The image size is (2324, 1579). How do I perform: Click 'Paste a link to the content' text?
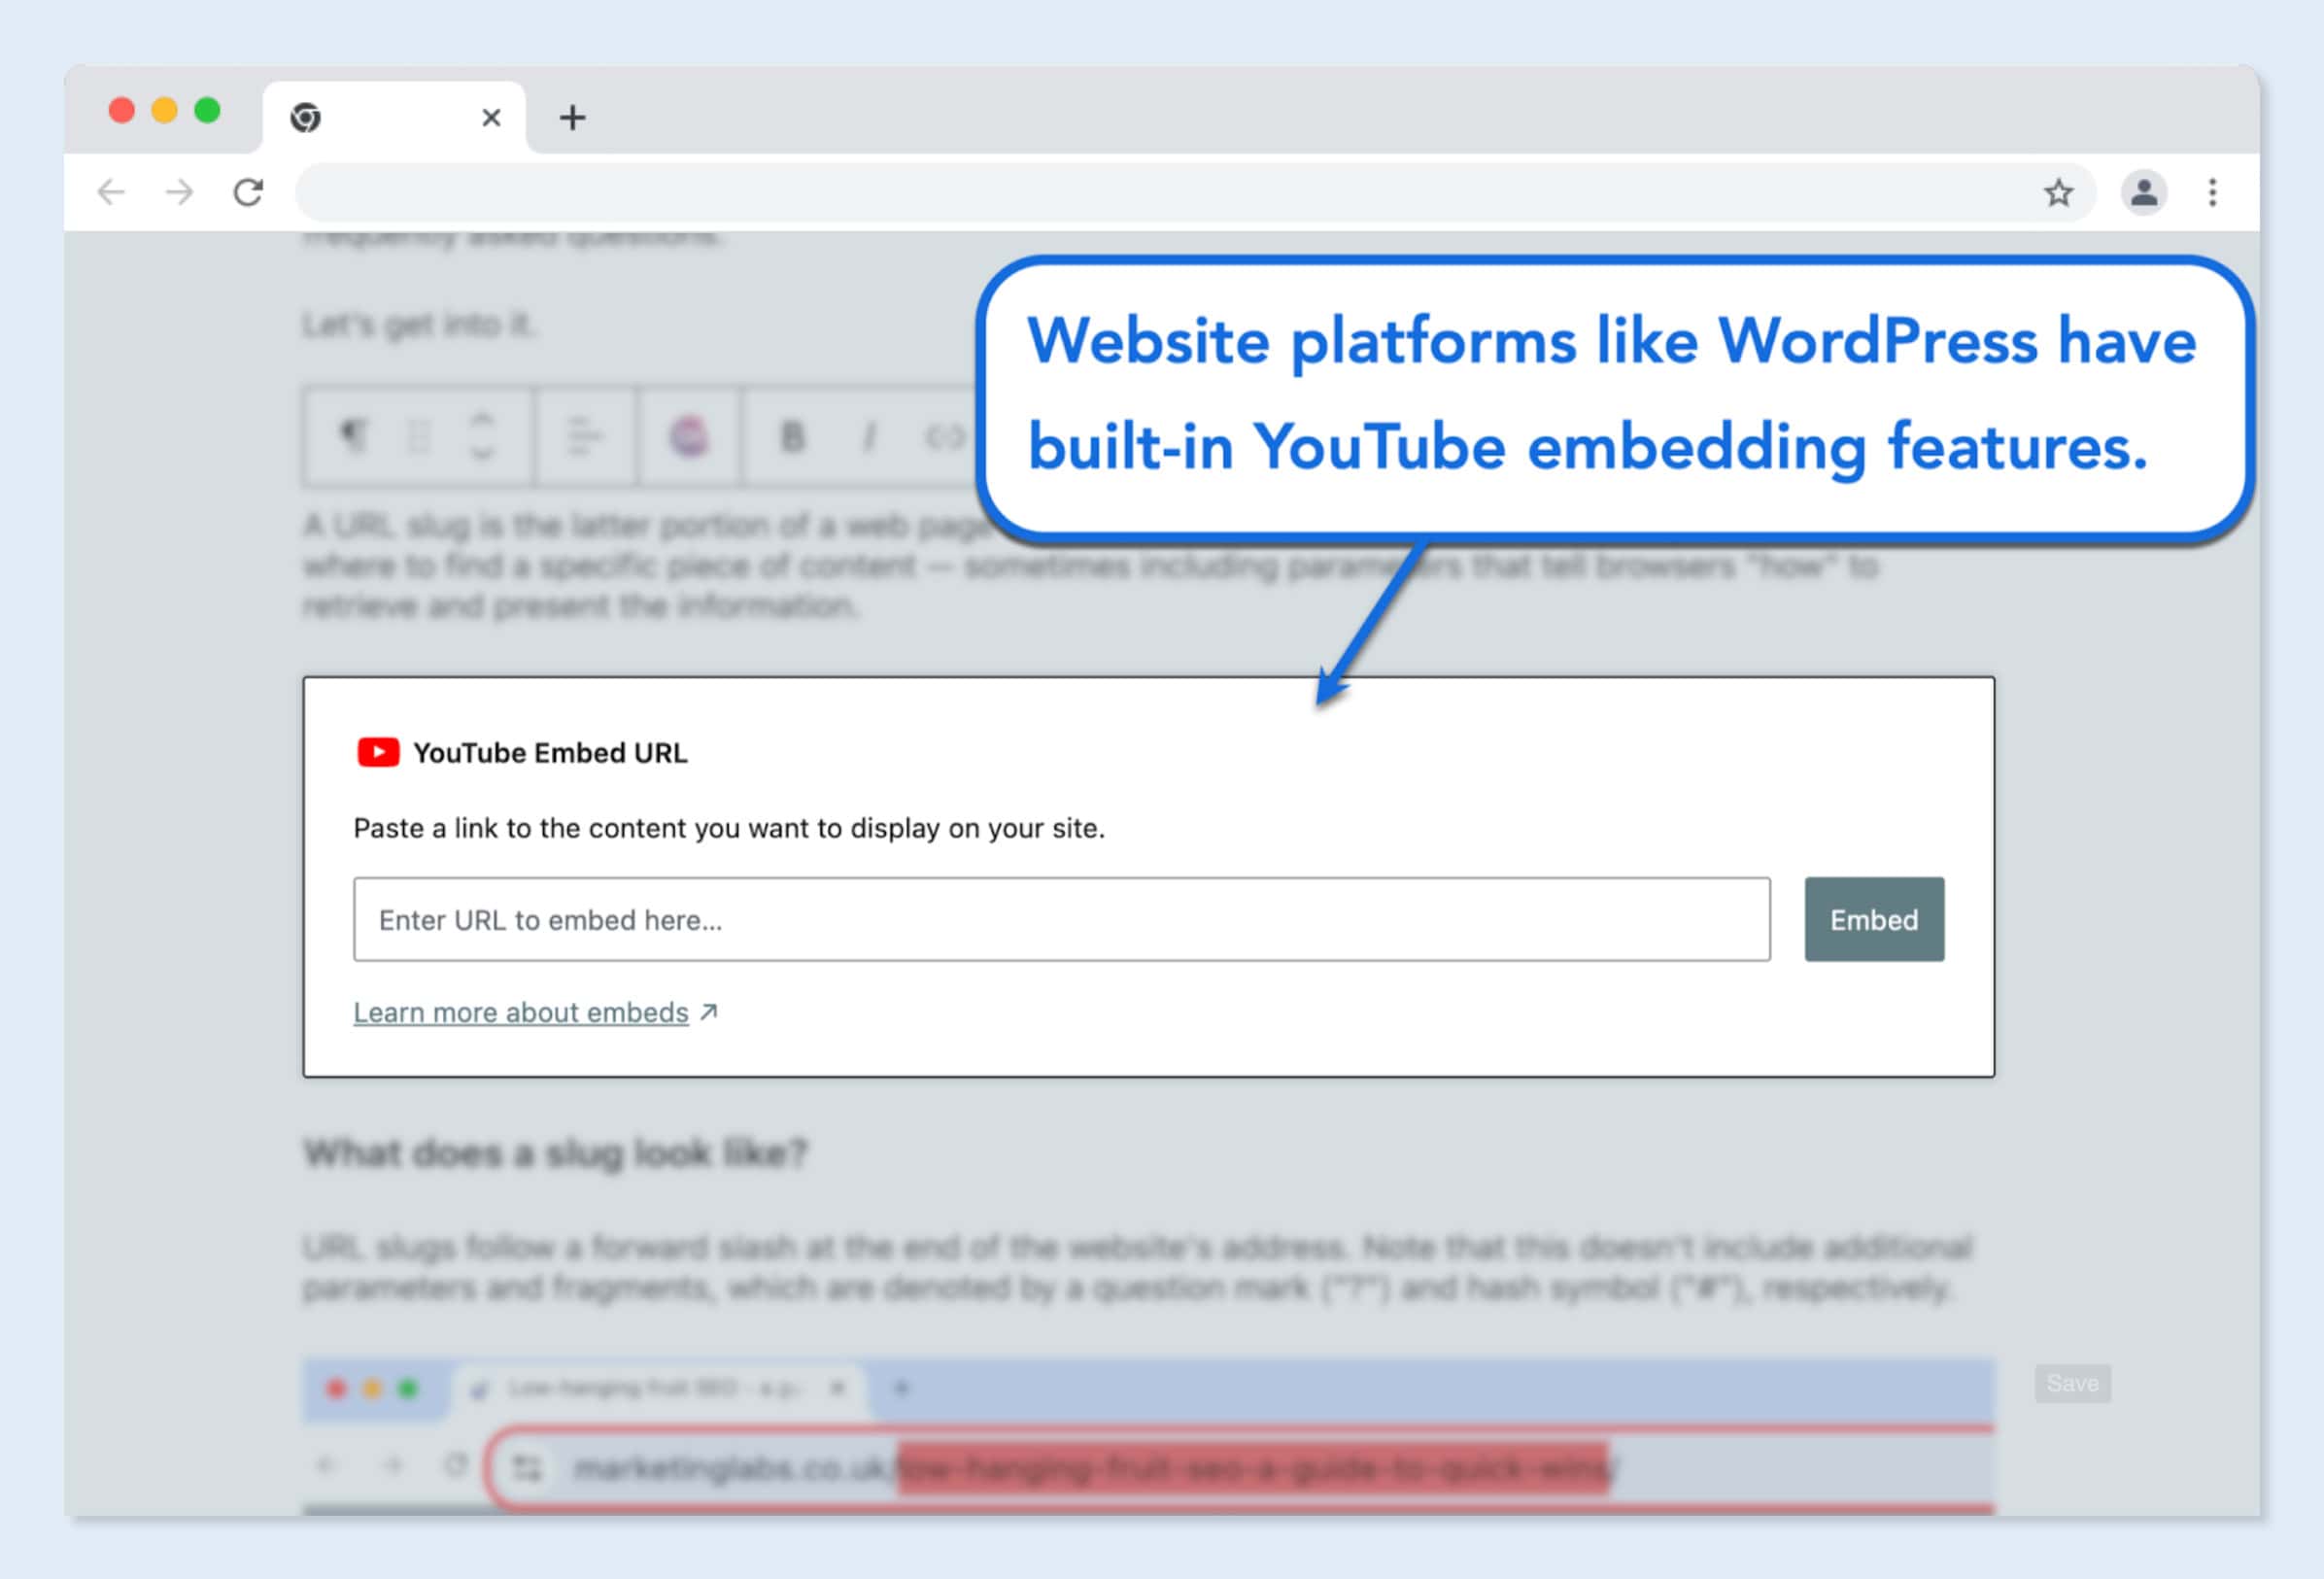[729, 828]
